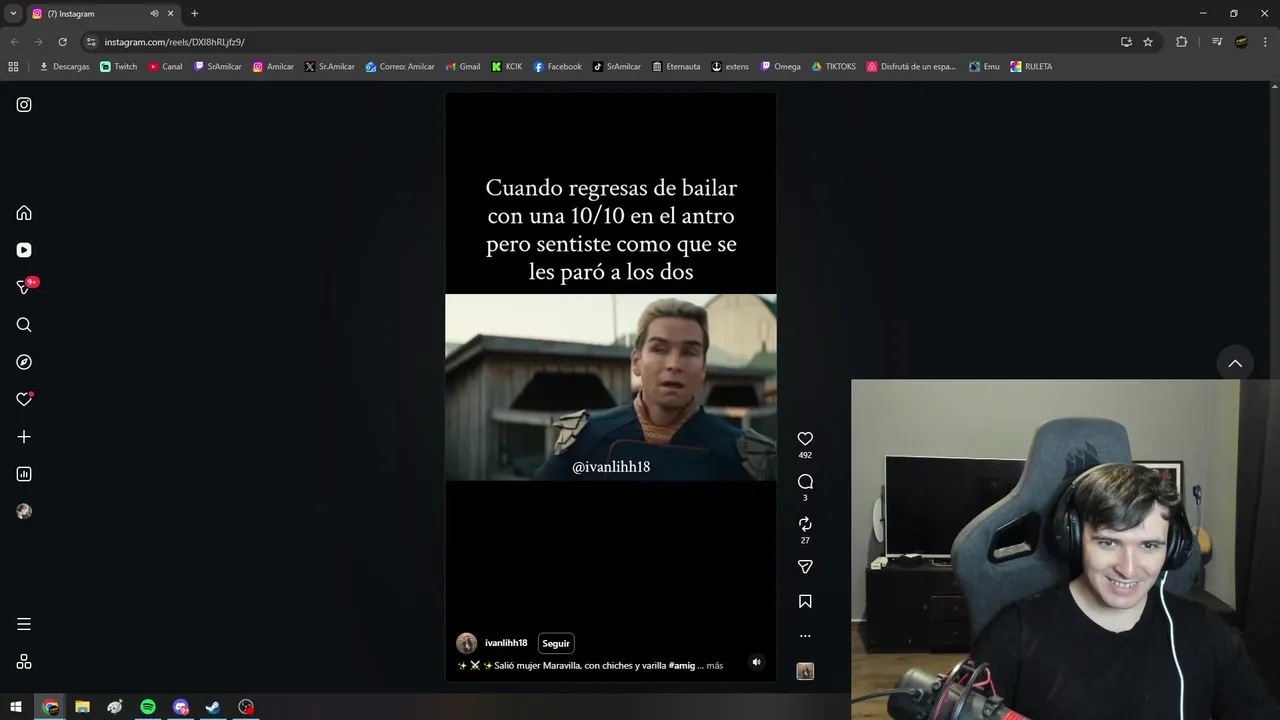Open #amig hashtag in caption

[682, 665]
